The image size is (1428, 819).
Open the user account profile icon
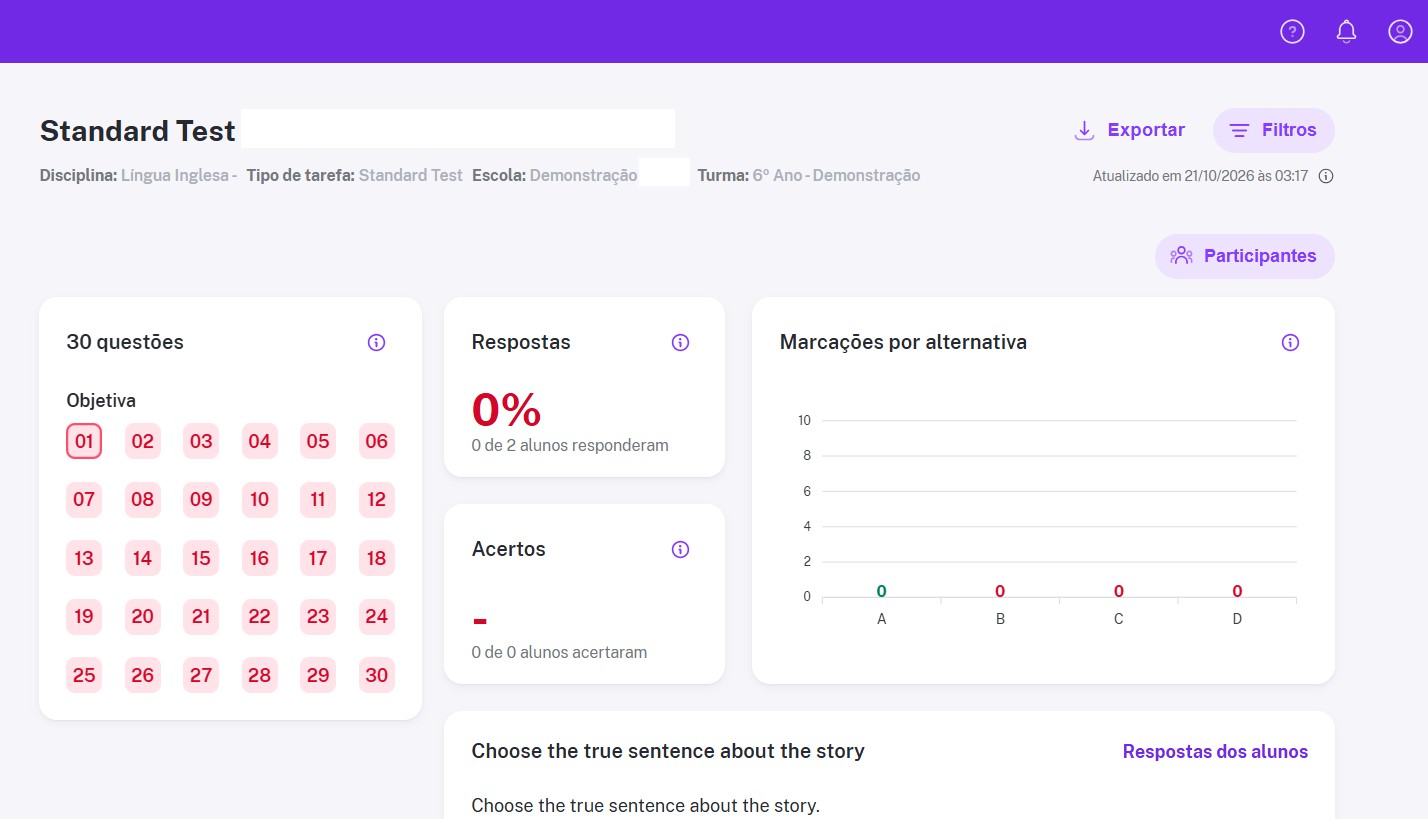click(1400, 32)
